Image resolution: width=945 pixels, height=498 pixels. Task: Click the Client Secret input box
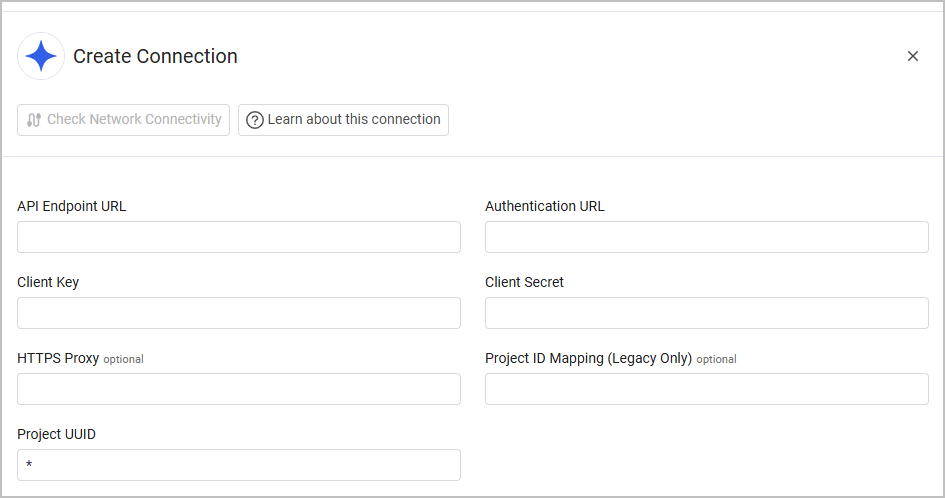click(706, 313)
